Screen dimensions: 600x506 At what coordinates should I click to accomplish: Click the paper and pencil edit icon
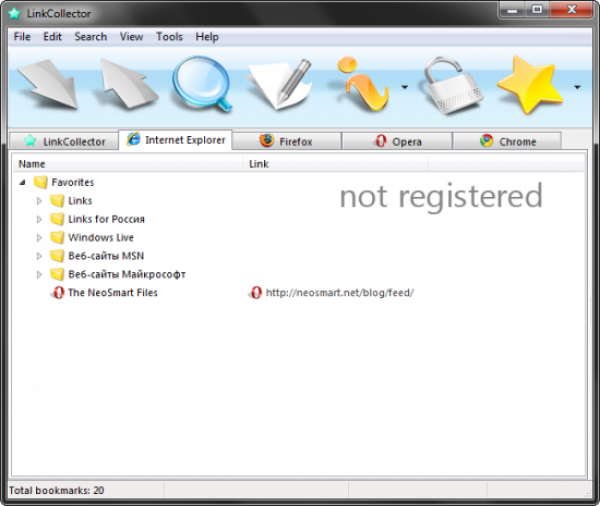click(x=280, y=84)
